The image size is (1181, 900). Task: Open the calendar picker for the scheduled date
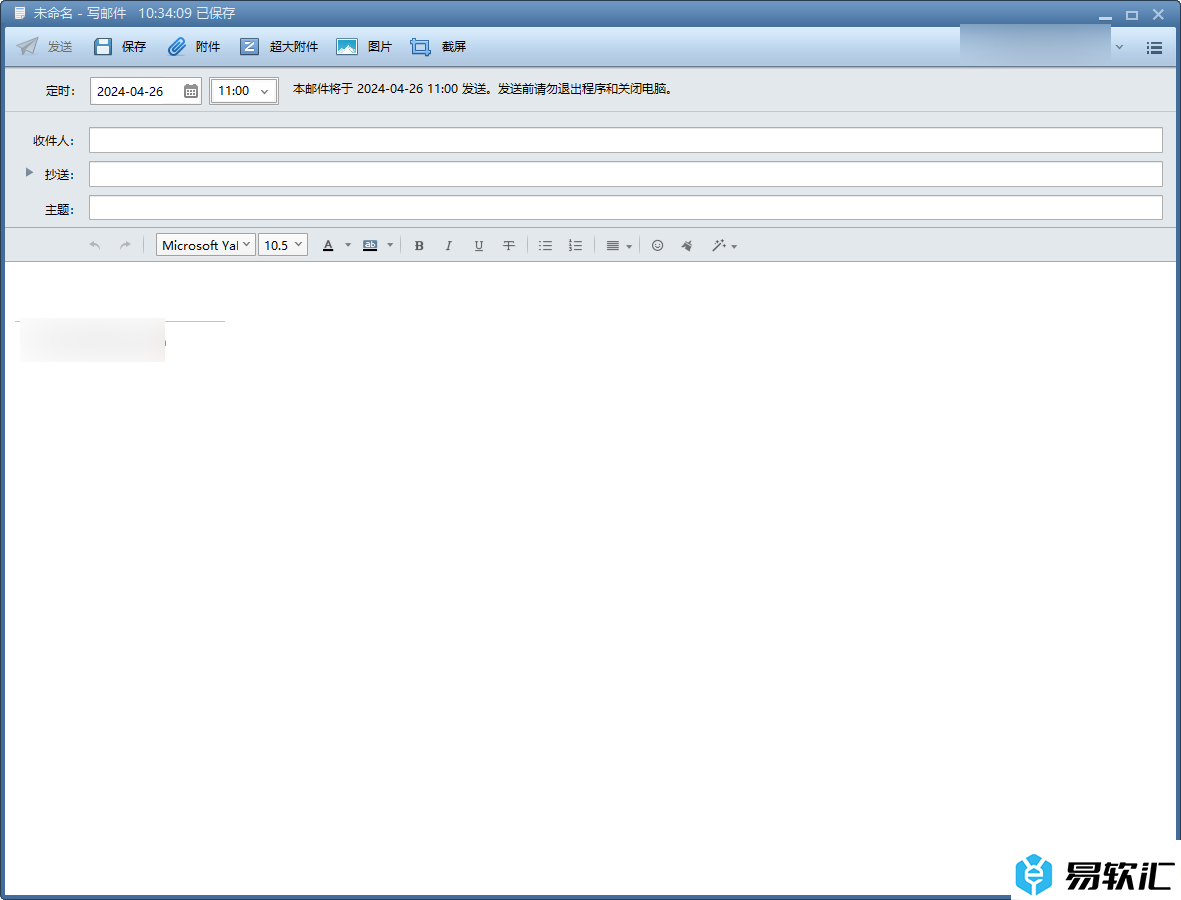click(x=191, y=91)
